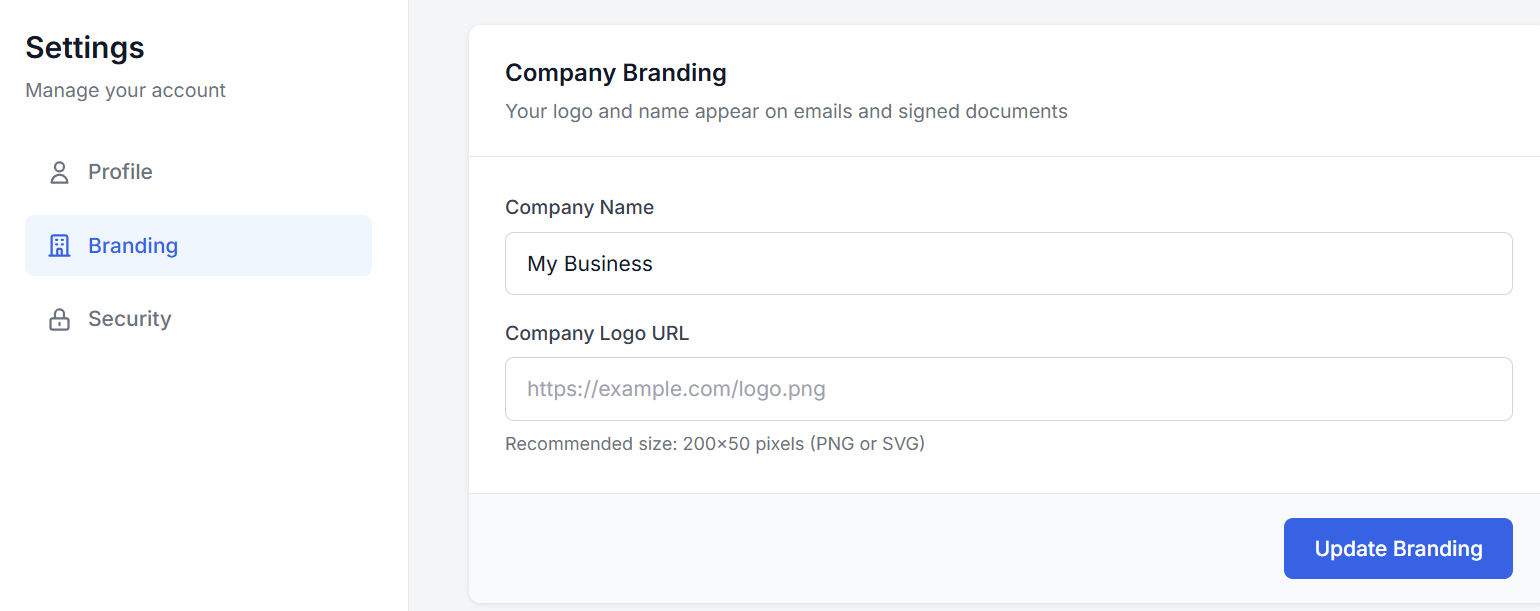Click the "Manage your account" subtitle
The image size is (1540, 611).
pos(125,90)
